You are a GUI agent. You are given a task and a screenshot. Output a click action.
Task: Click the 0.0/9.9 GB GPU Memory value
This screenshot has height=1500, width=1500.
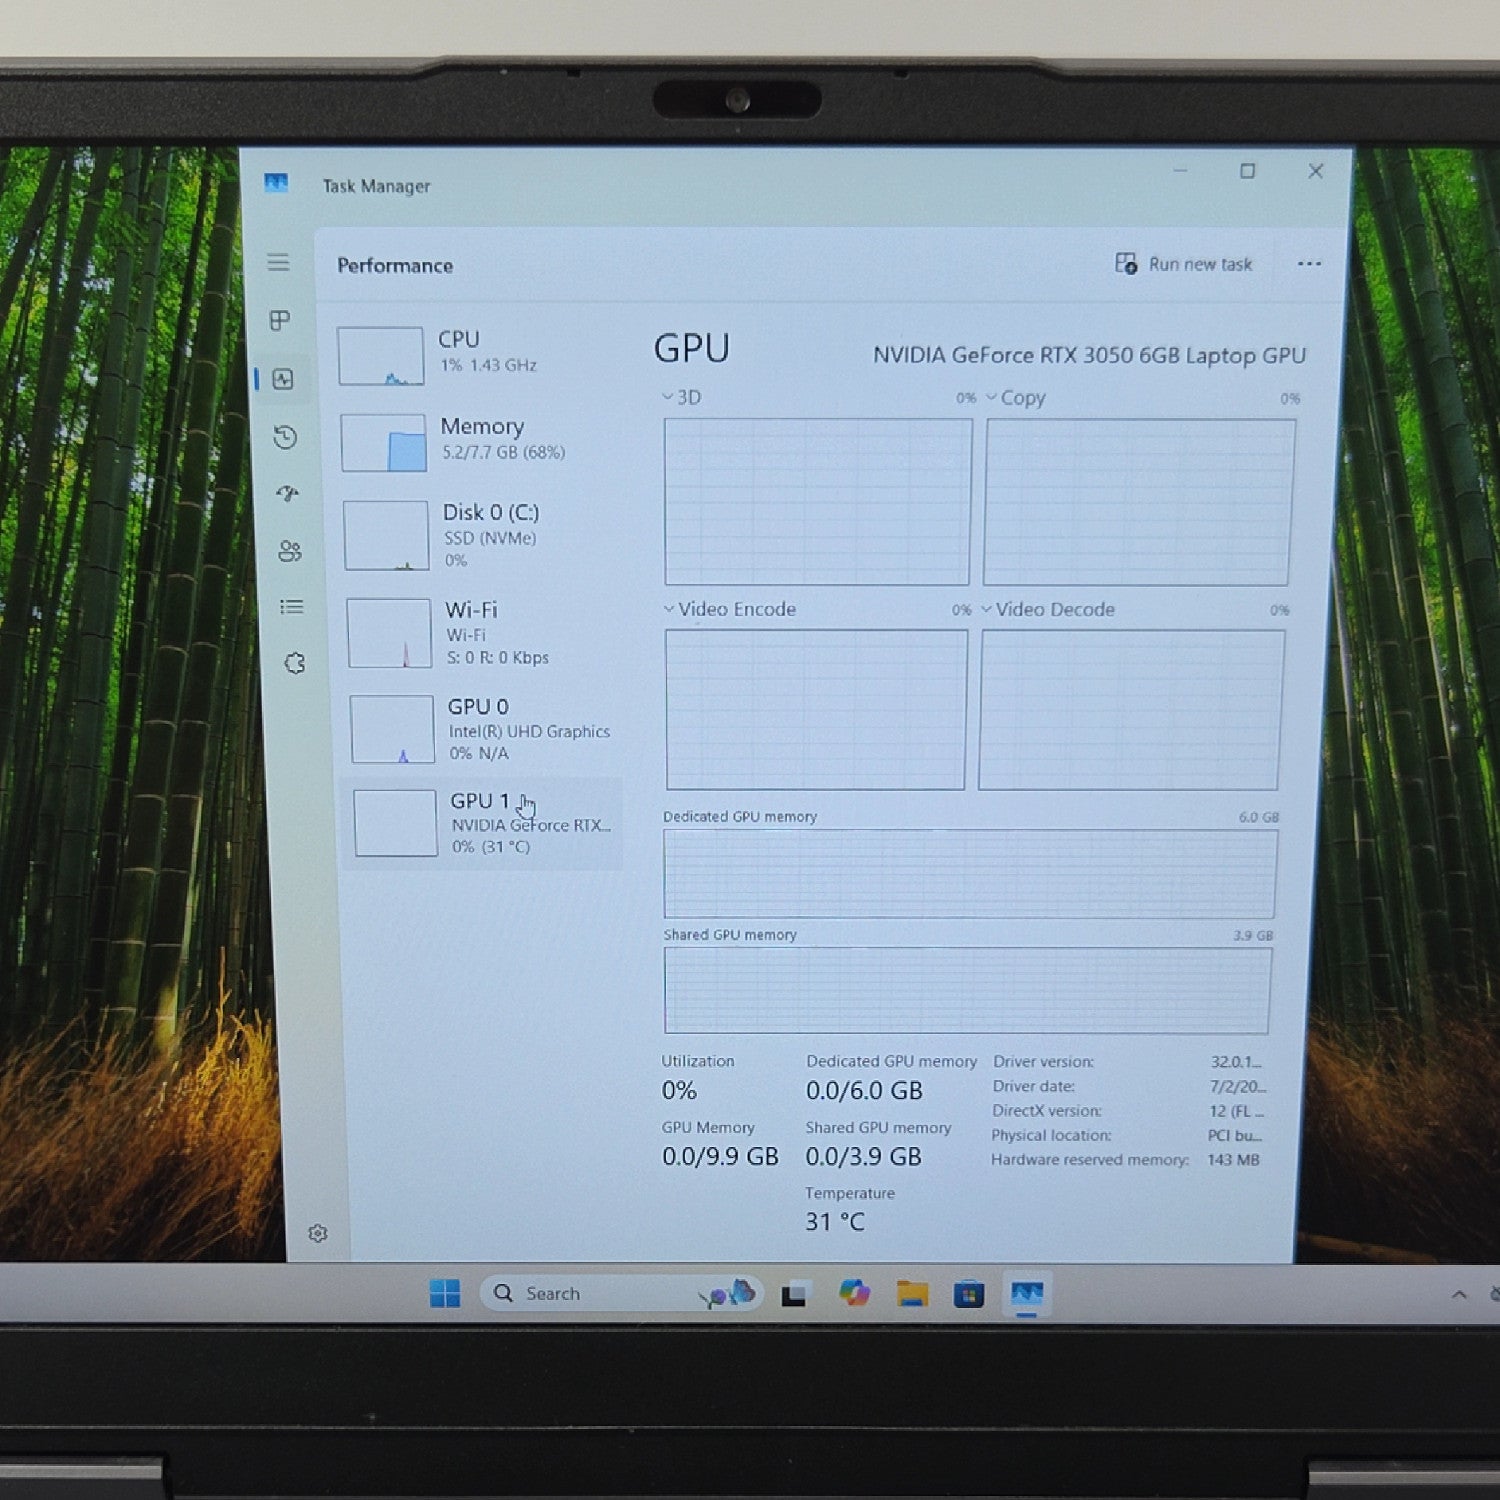tap(720, 1157)
